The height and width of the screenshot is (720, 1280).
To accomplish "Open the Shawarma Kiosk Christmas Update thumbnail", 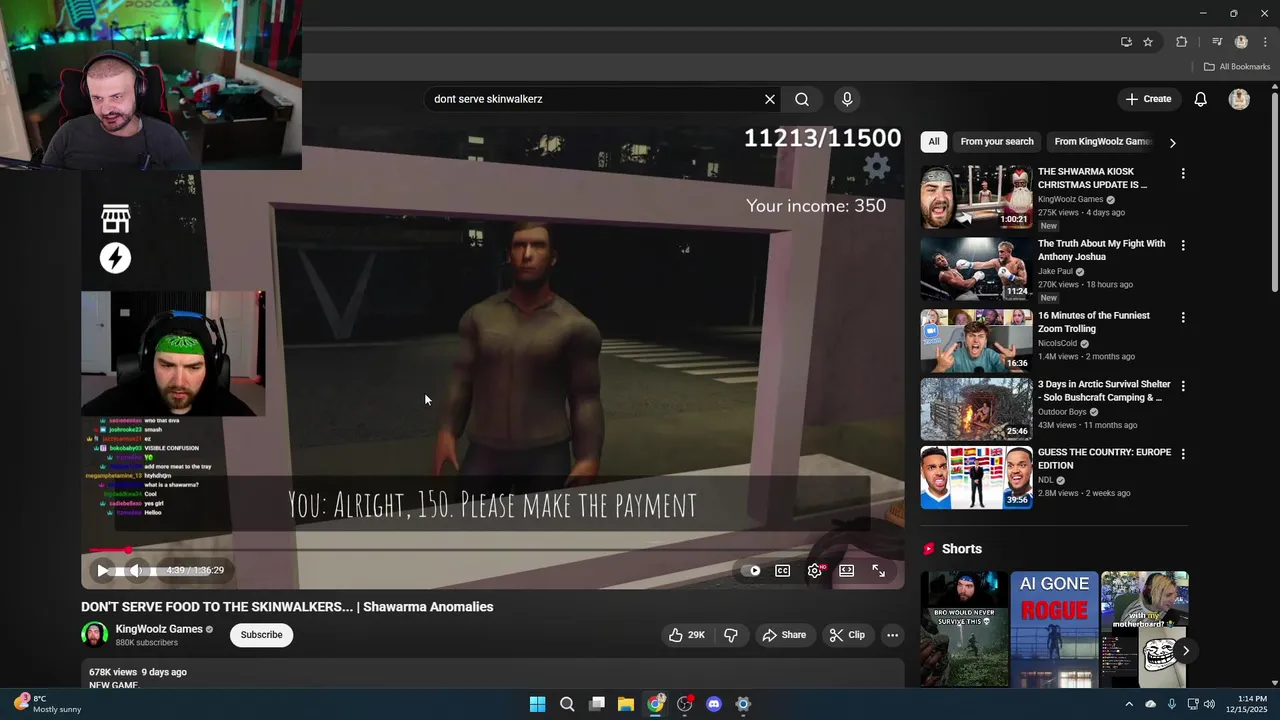I will pos(976,197).
